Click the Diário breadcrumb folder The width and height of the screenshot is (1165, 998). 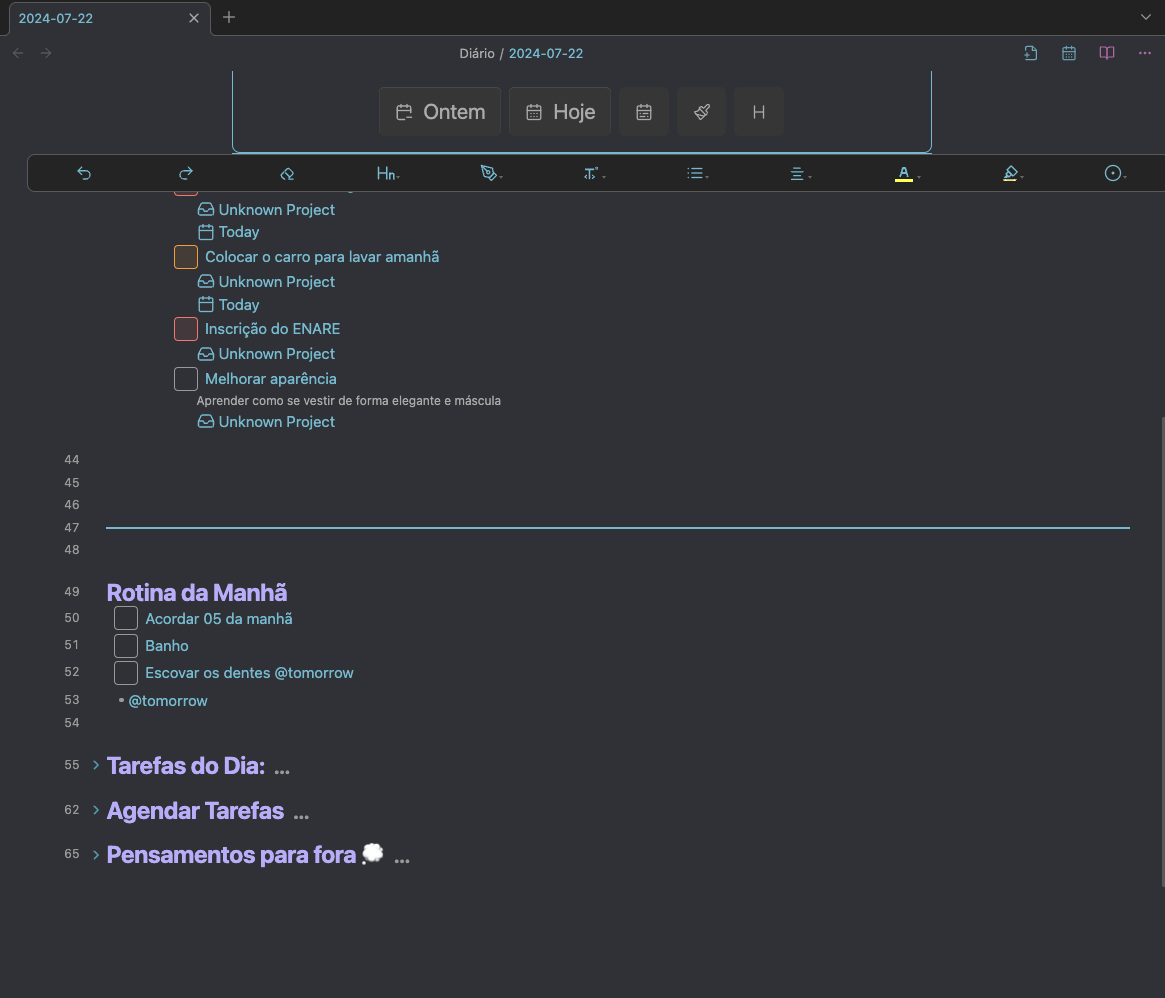pyautogui.click(x=477, y=54)
